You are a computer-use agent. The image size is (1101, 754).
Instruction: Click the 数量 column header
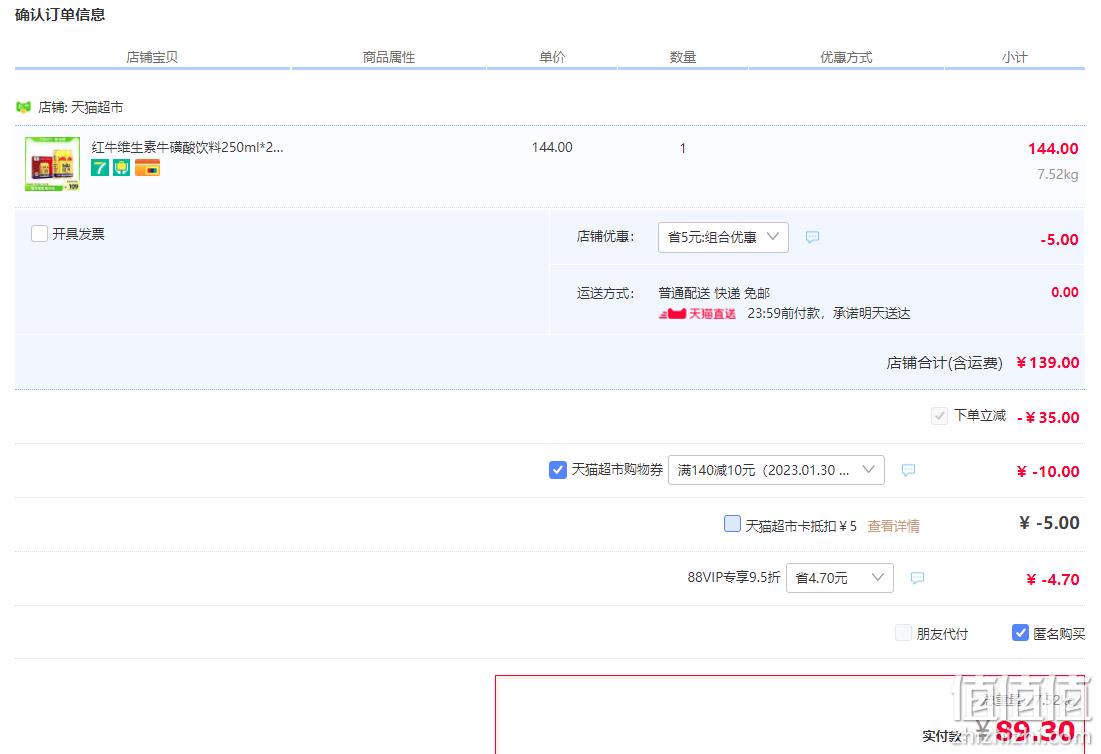[x=683, y=58]
